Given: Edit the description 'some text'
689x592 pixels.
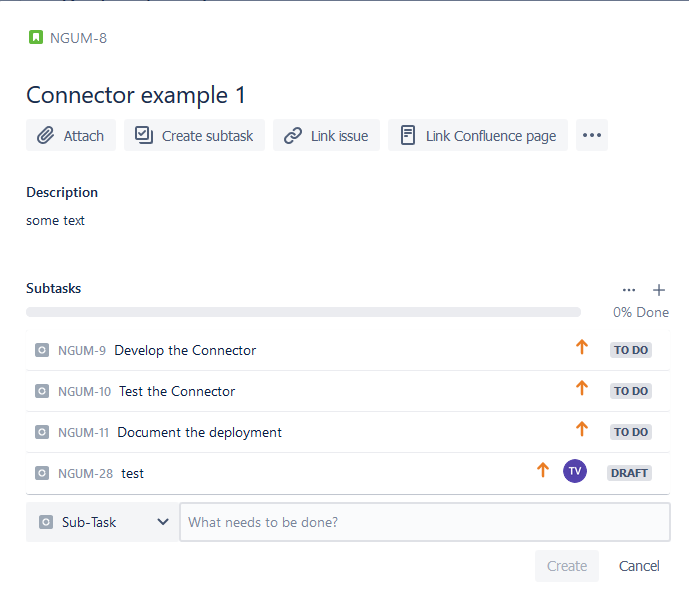Looking at the screenshot, I should coord(55,221).
